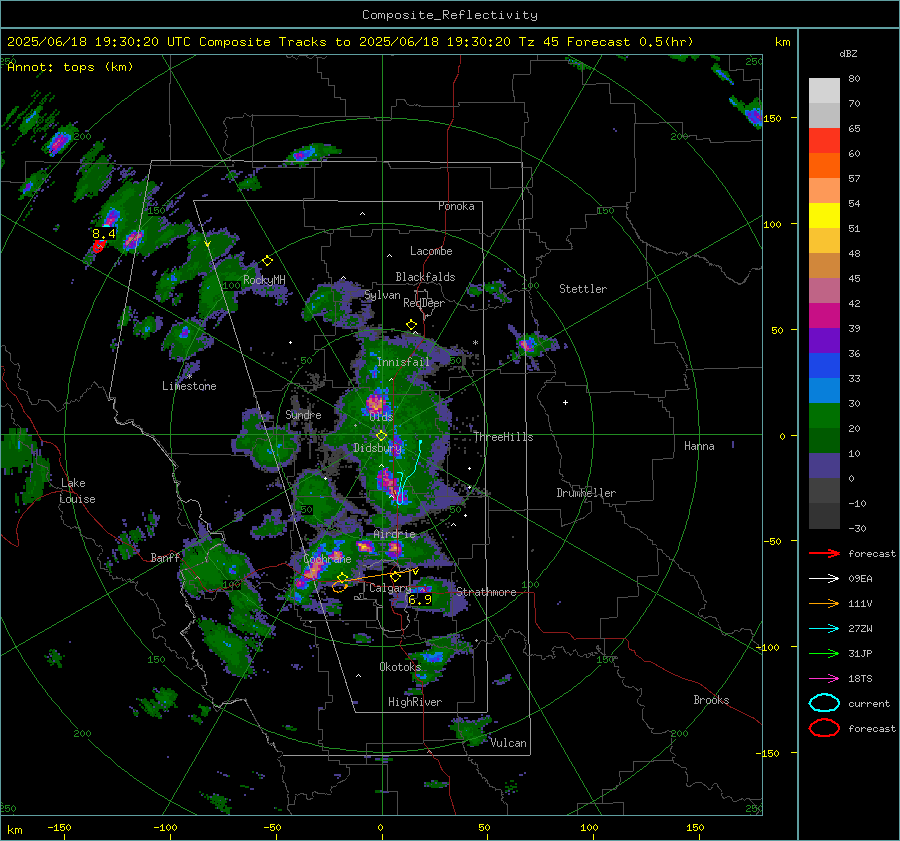The height and width of the screenshot is (841, 900).
Task: Select the ThreeHills city label
Action: click(503, 437)
